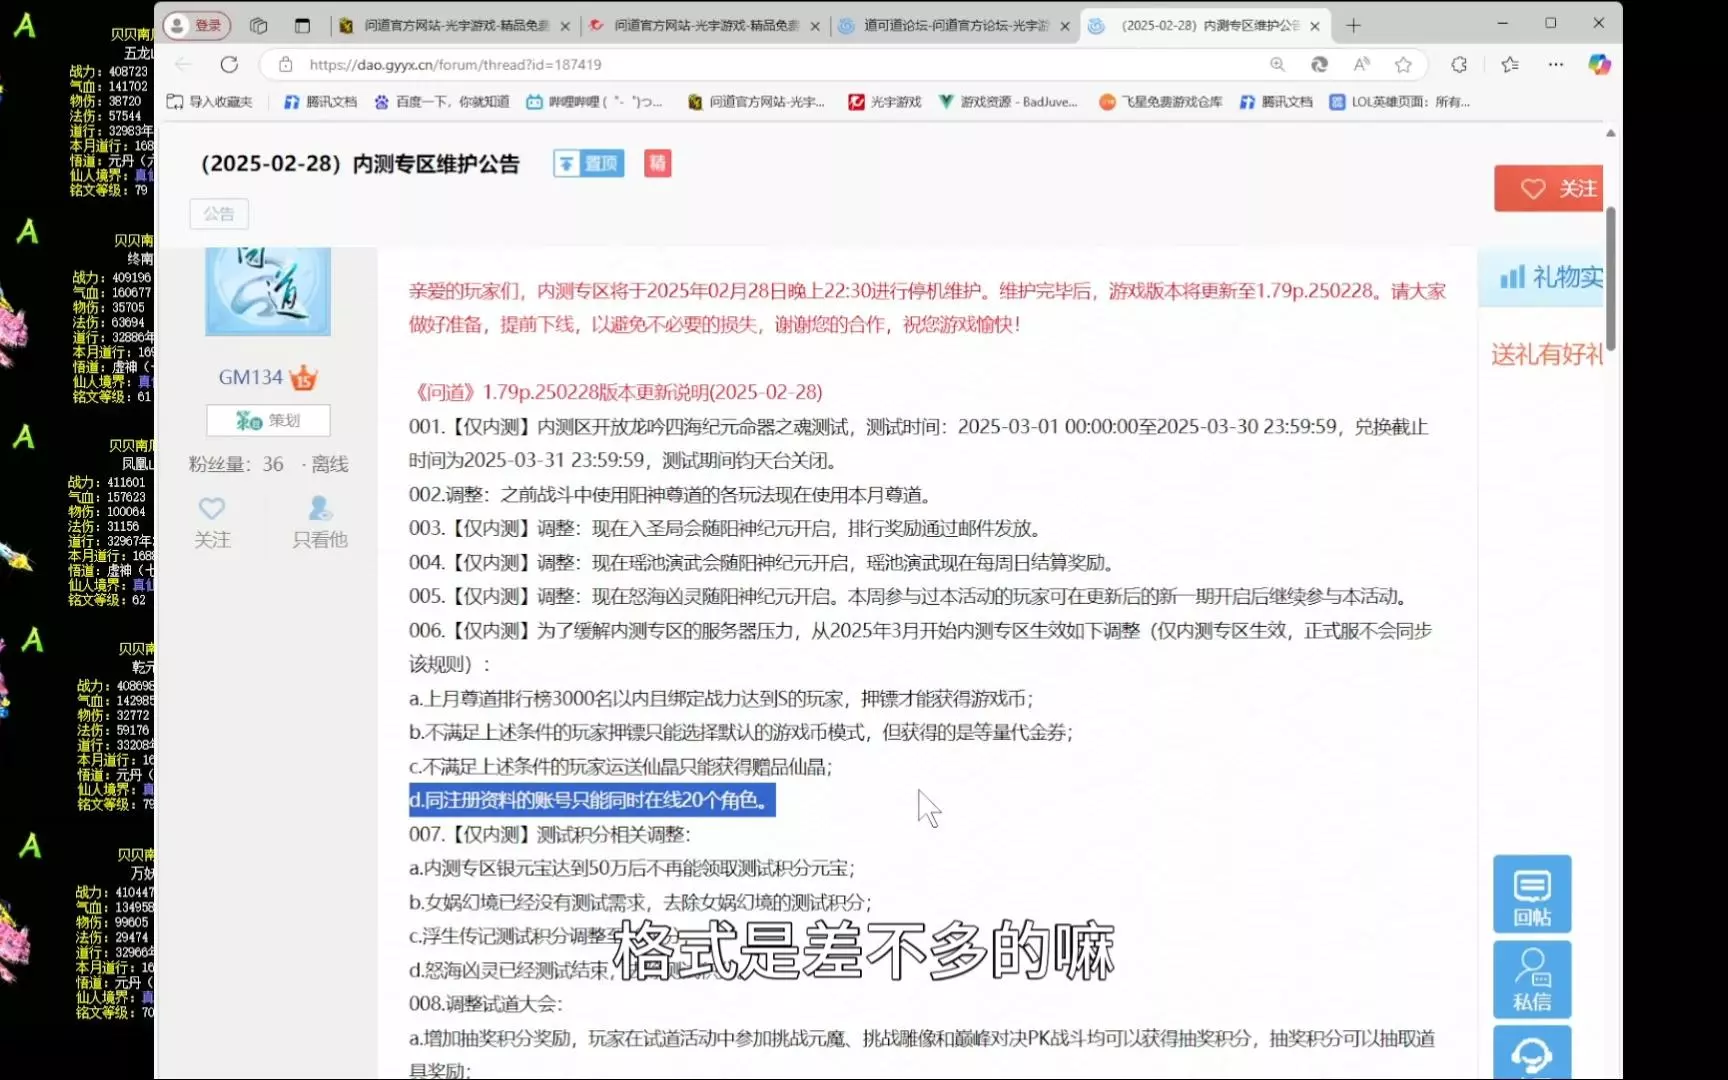Open a new browser tab
This screenshot has width=1728, height=1080.
point(1353,25)
